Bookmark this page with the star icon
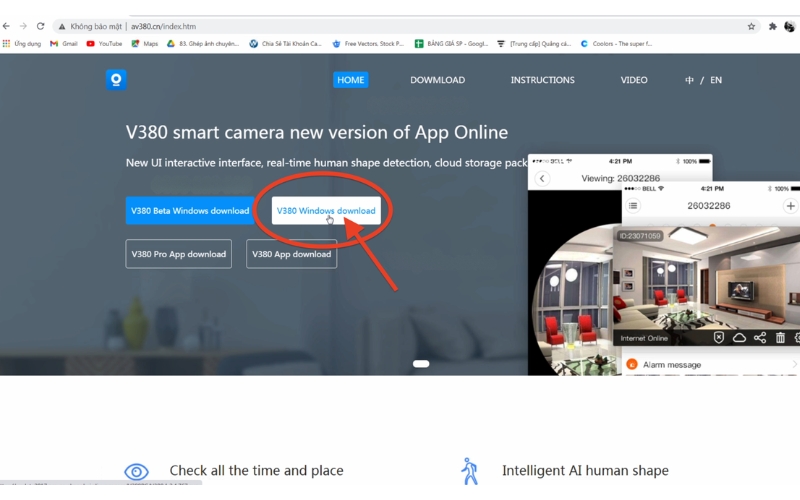Image resolution: width=800 pixels, height=500 pixels. click(751, 27)
